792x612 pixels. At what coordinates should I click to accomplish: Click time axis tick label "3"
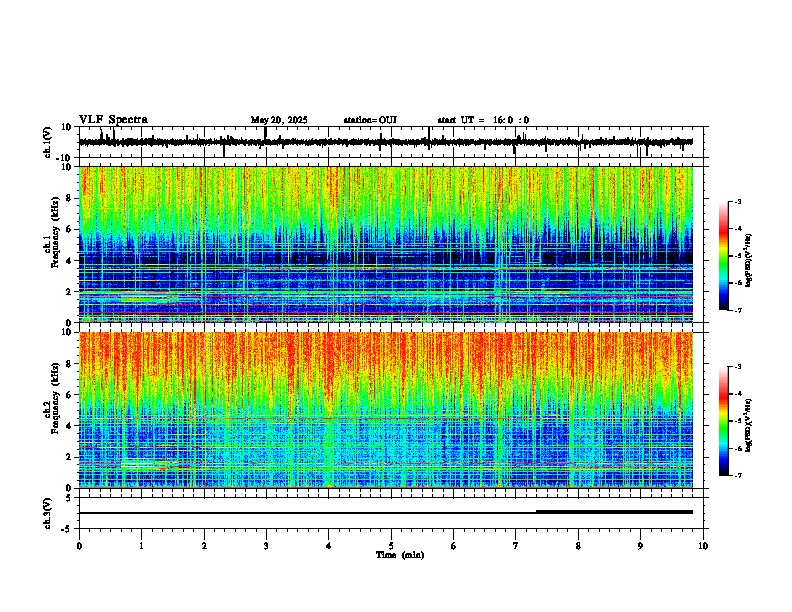tap(266, 546)
